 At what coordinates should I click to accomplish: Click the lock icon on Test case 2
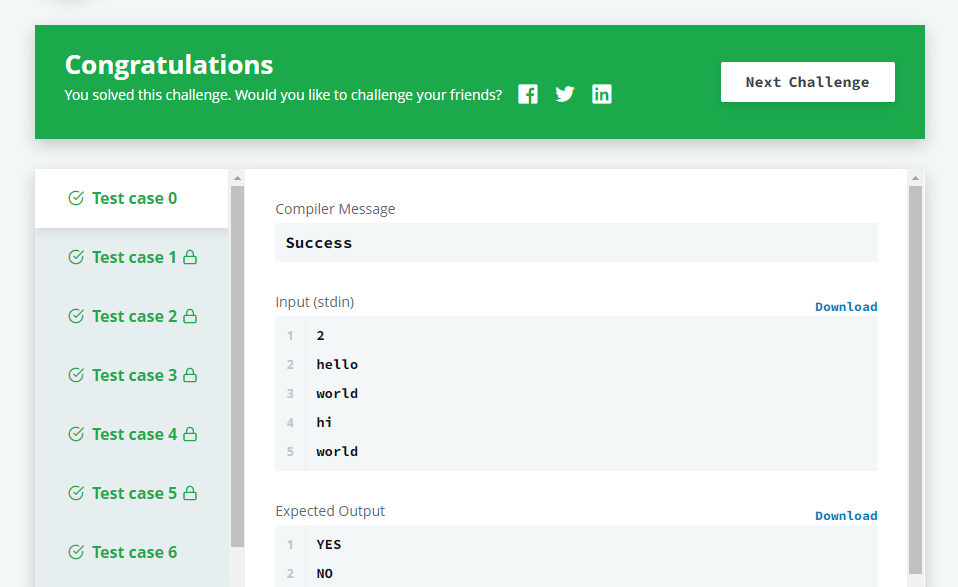(x=190, y=316)
